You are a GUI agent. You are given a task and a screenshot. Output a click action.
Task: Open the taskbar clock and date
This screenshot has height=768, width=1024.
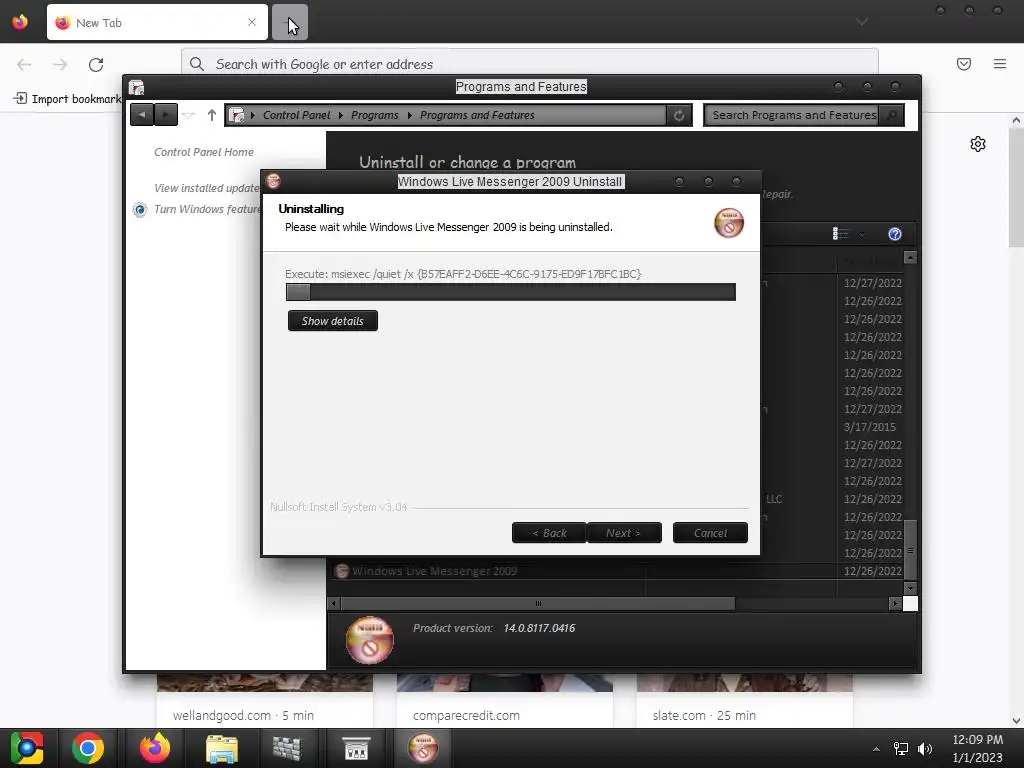[978, 748]
